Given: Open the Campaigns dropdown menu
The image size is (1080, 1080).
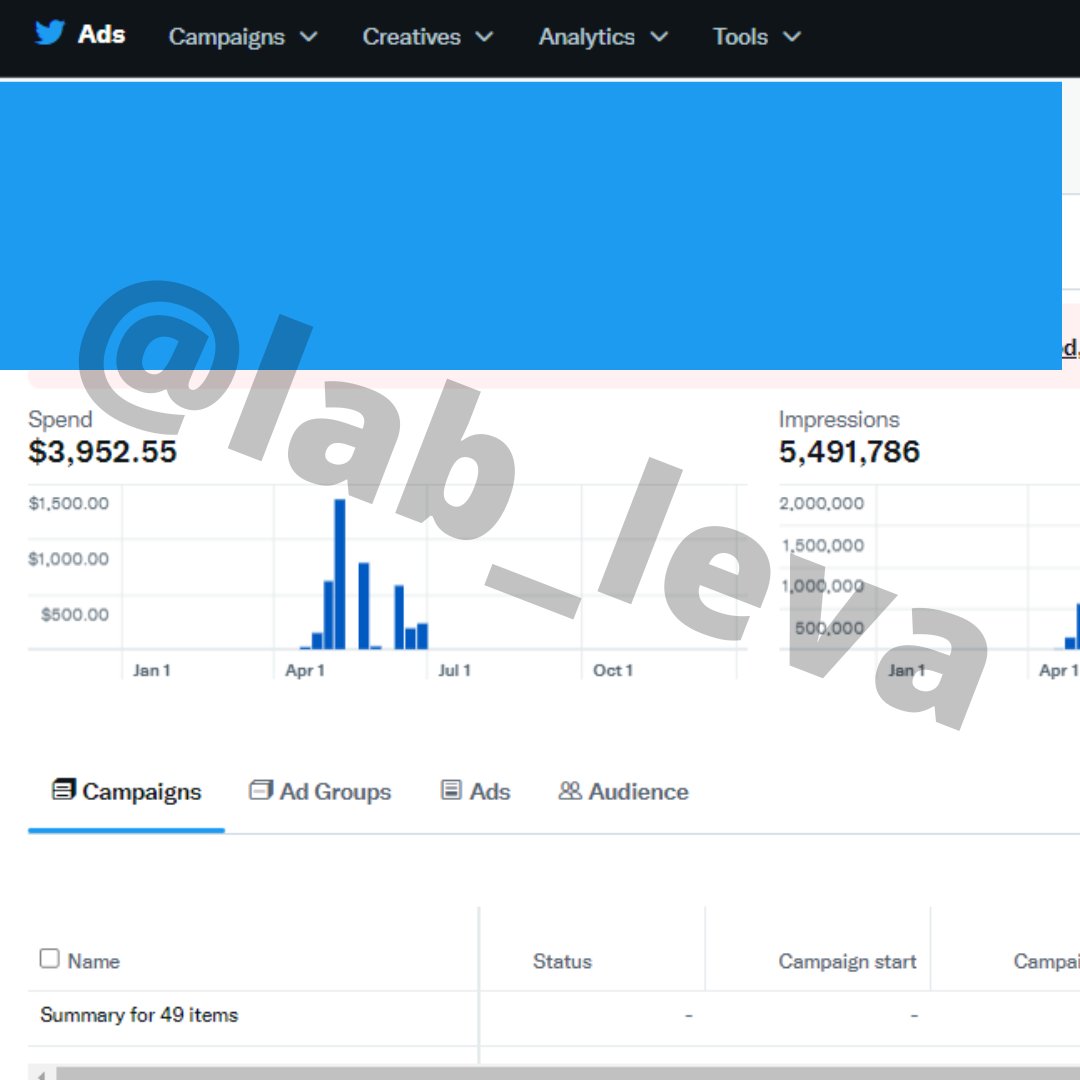Looking at the screenshot, I should (242, 37).
